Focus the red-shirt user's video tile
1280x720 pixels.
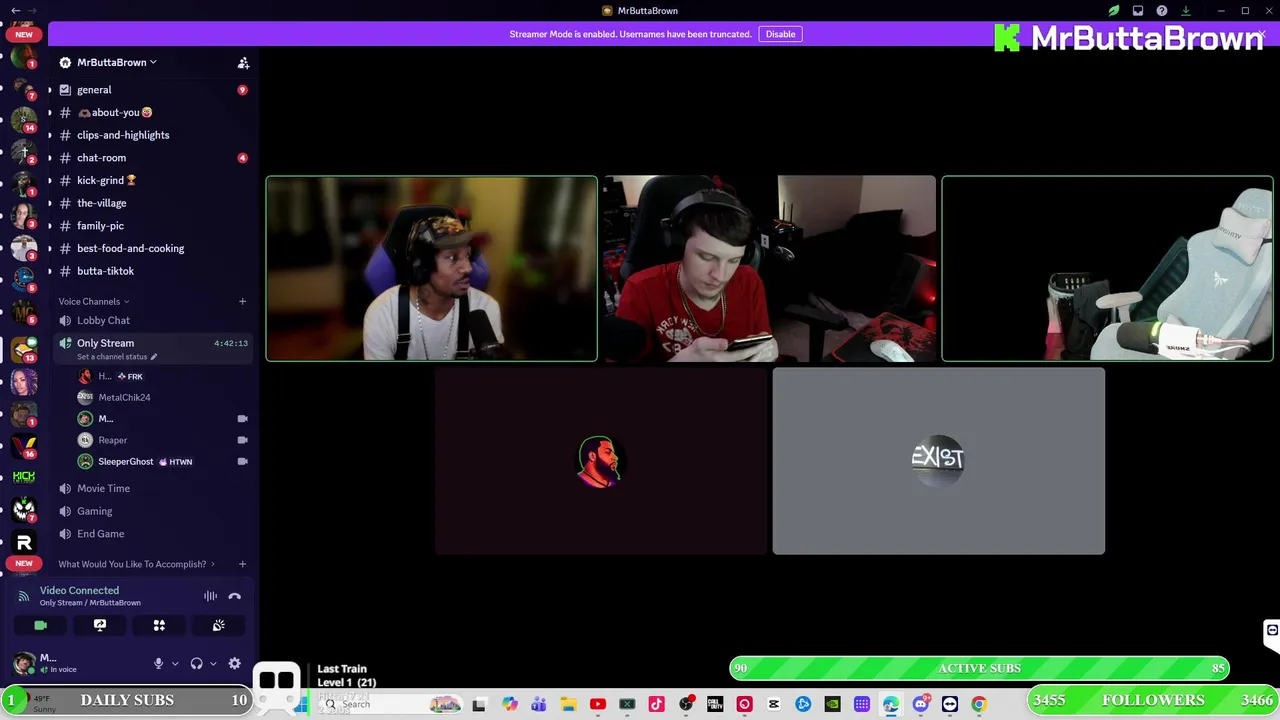769,268
